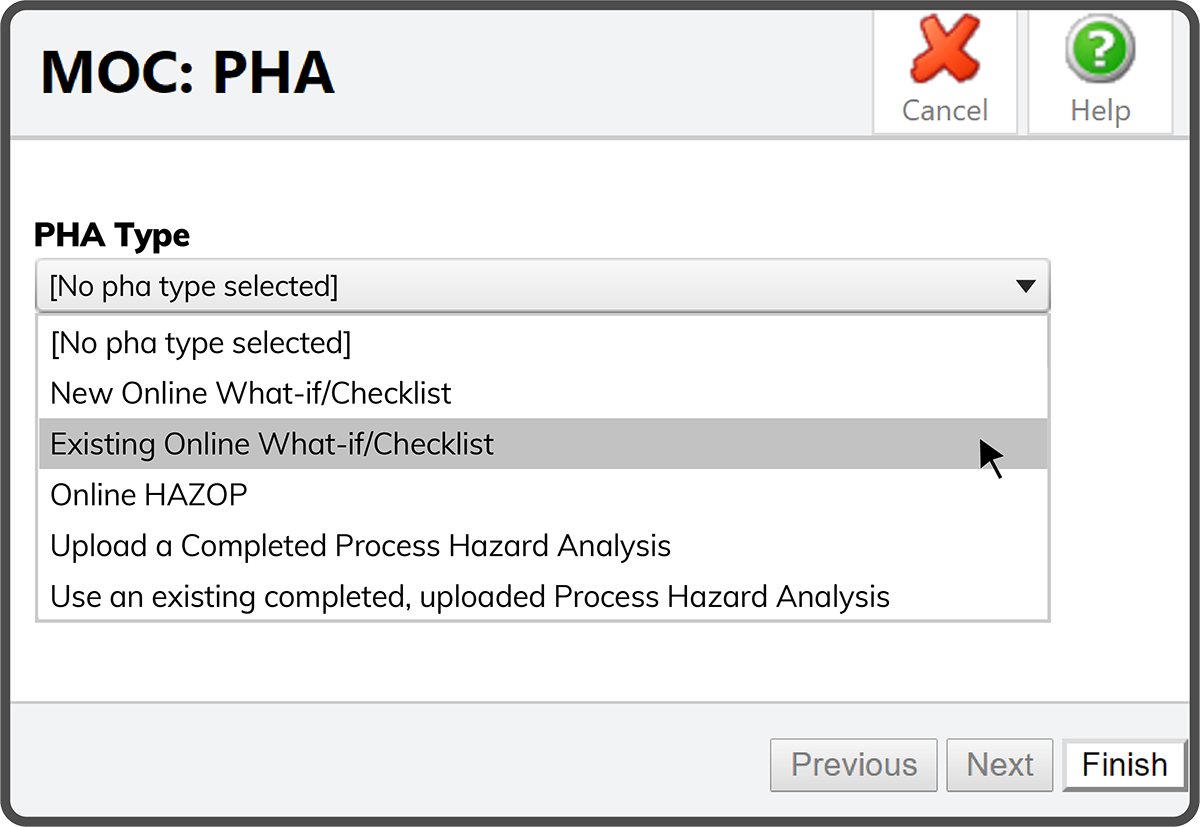Pick the Online HAZOP option
Screen dimensions: 1200x827
coord(148,495)
